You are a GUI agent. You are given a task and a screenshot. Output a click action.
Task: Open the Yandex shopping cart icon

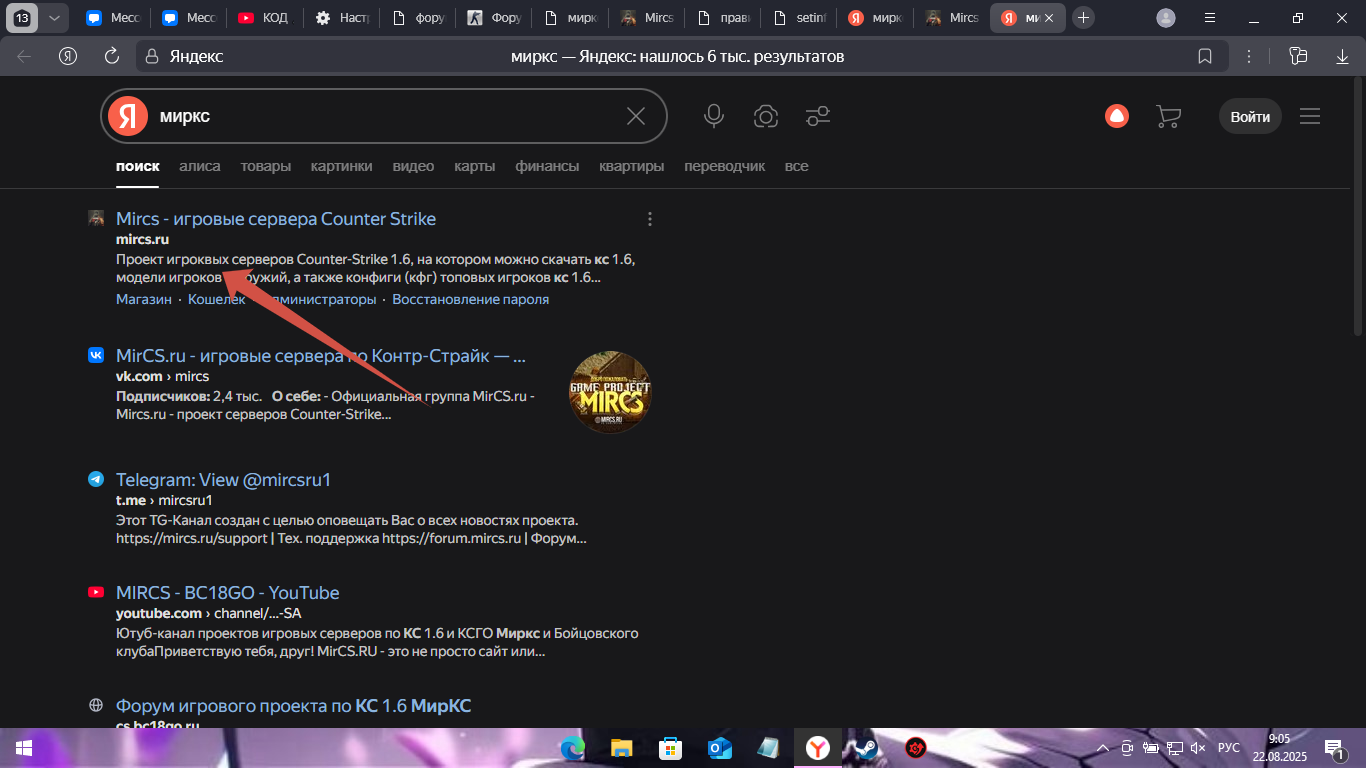click(x=1168, y=116)
